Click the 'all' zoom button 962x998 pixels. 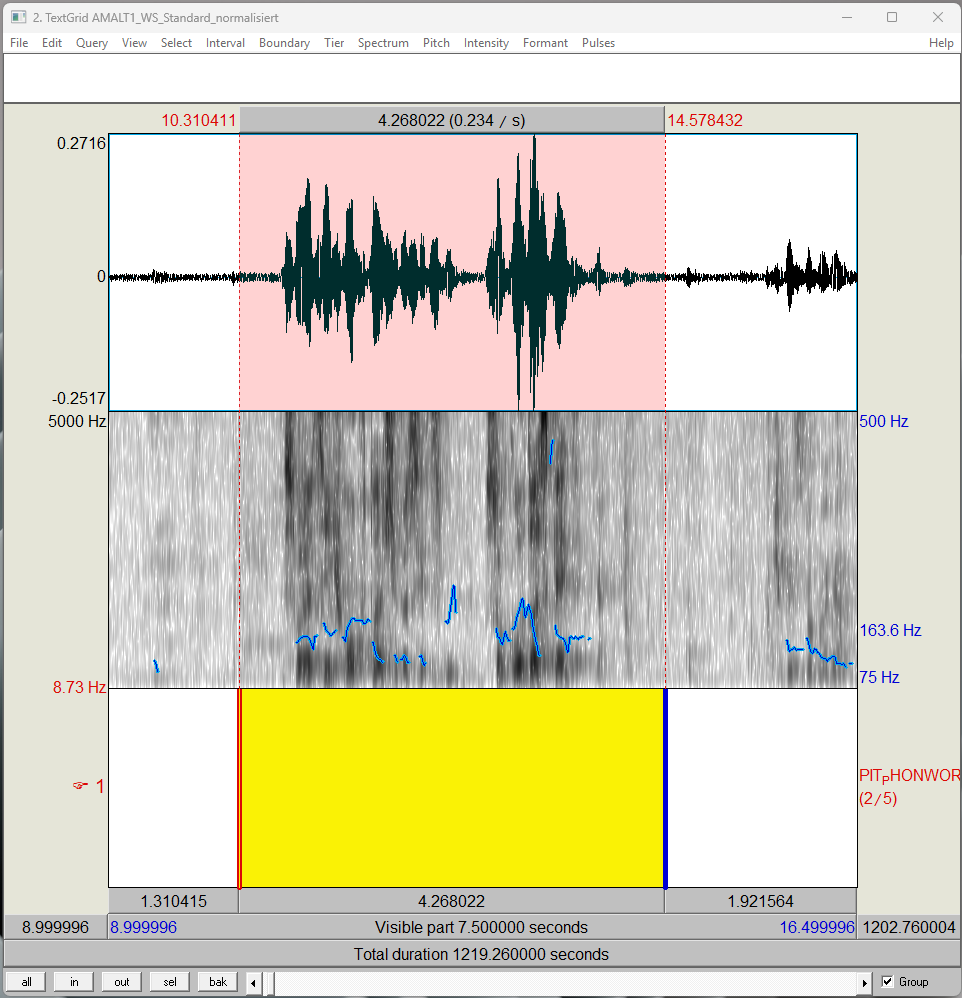(x=26, y=981)
